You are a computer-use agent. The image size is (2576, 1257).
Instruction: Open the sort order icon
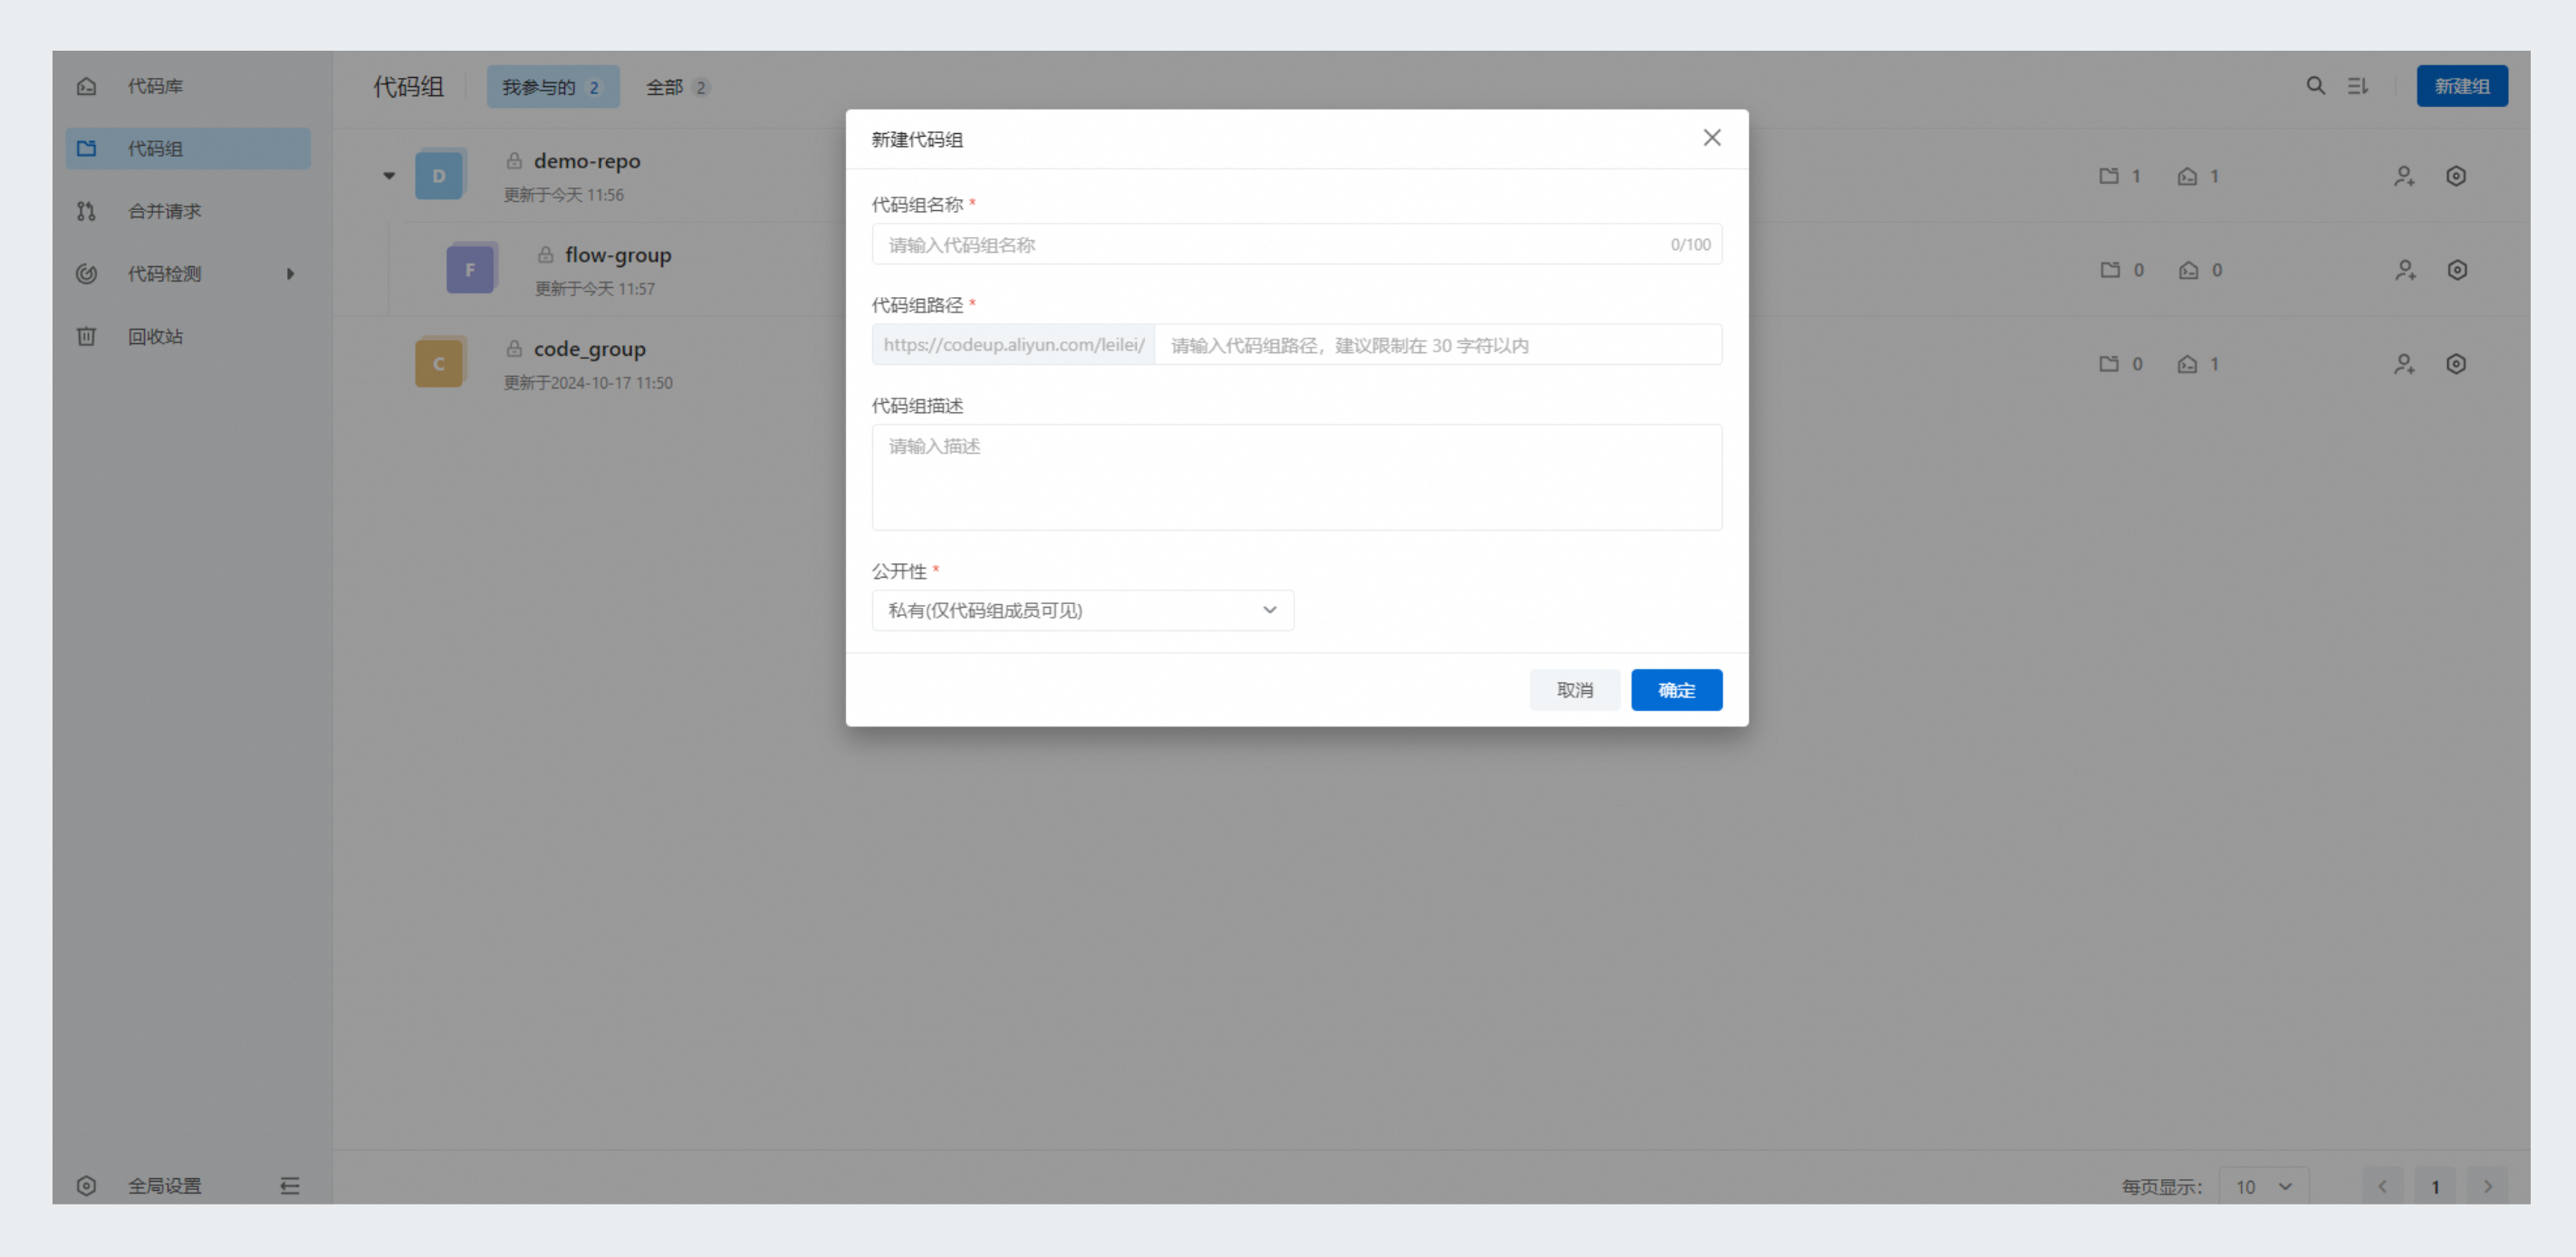point(2358,86)
